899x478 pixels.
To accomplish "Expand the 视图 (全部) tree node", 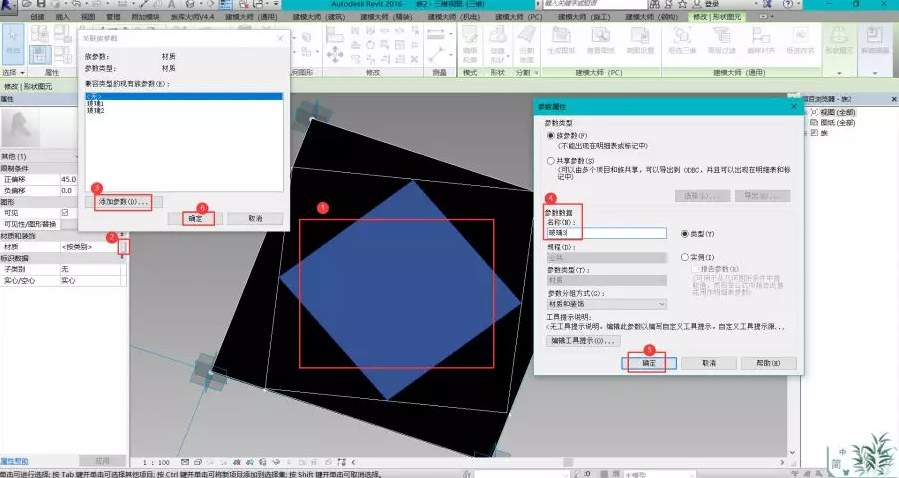I will 811,111.
